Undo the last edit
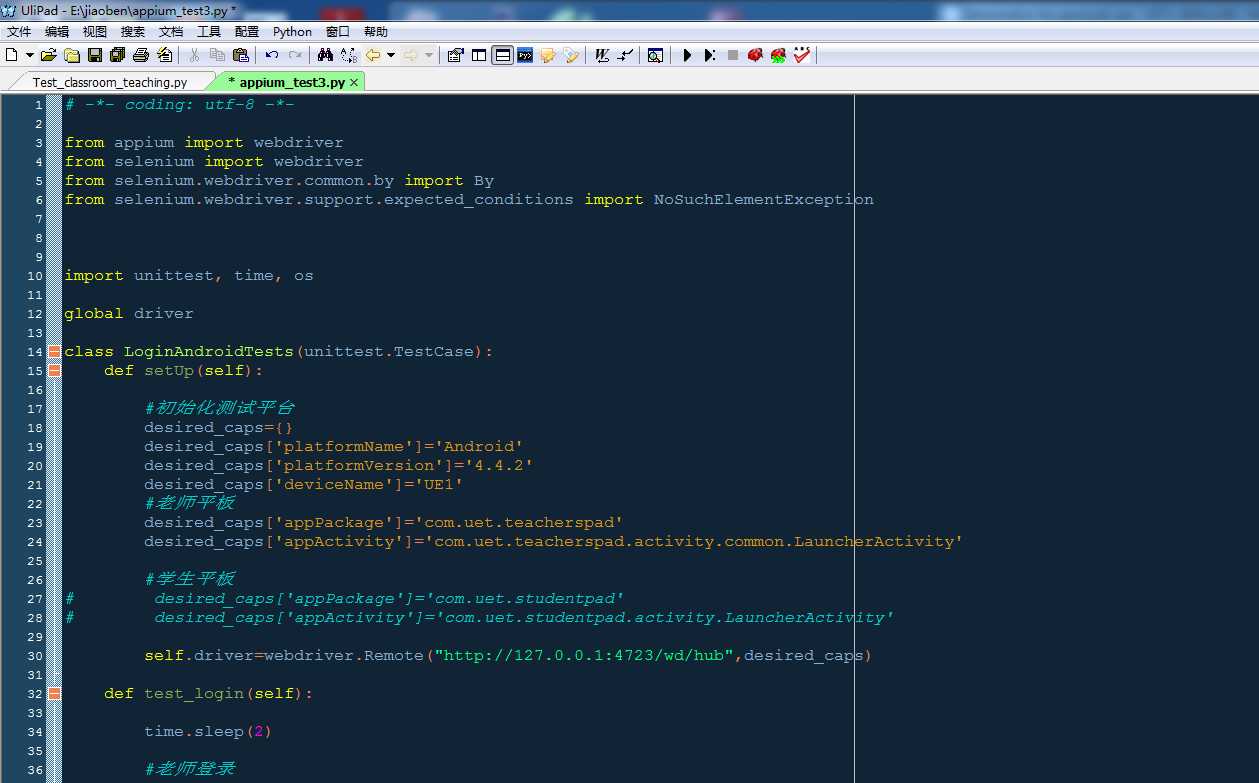 [272, 55]
